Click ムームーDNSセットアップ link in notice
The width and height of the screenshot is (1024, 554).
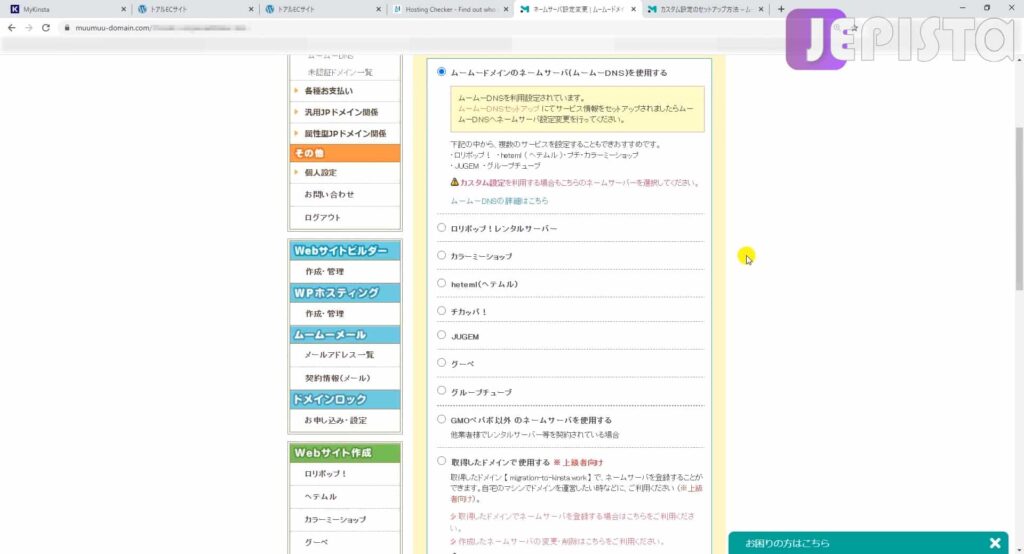click(498, 108)
